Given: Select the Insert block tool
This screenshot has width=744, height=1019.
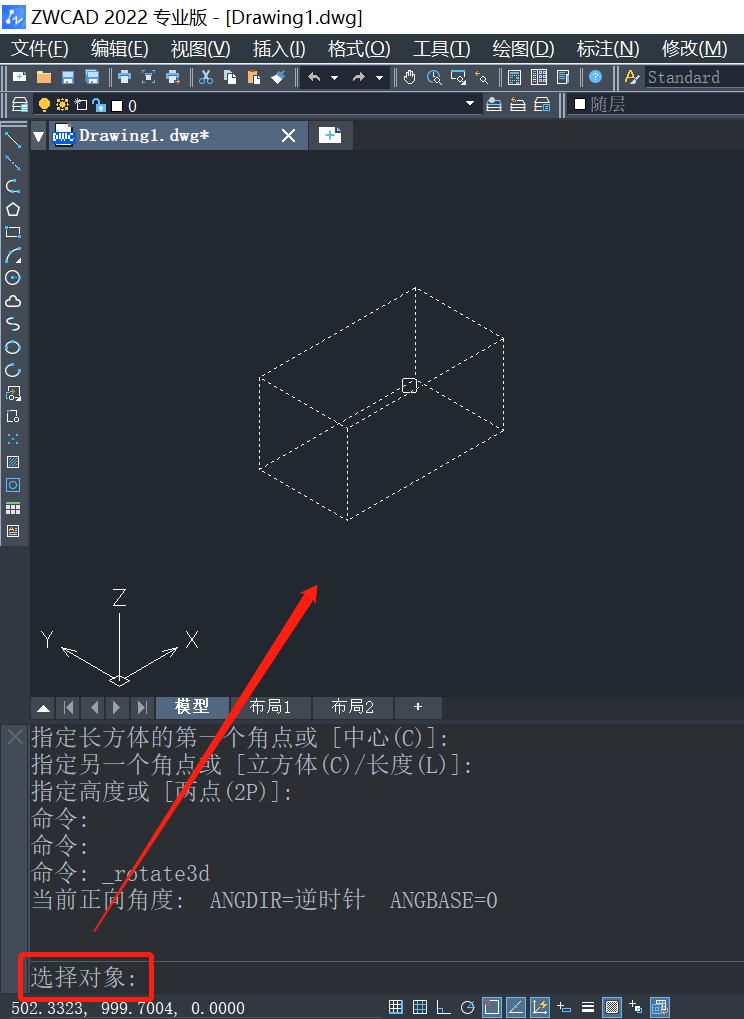Looking at the screenshot, I should 13,393.
